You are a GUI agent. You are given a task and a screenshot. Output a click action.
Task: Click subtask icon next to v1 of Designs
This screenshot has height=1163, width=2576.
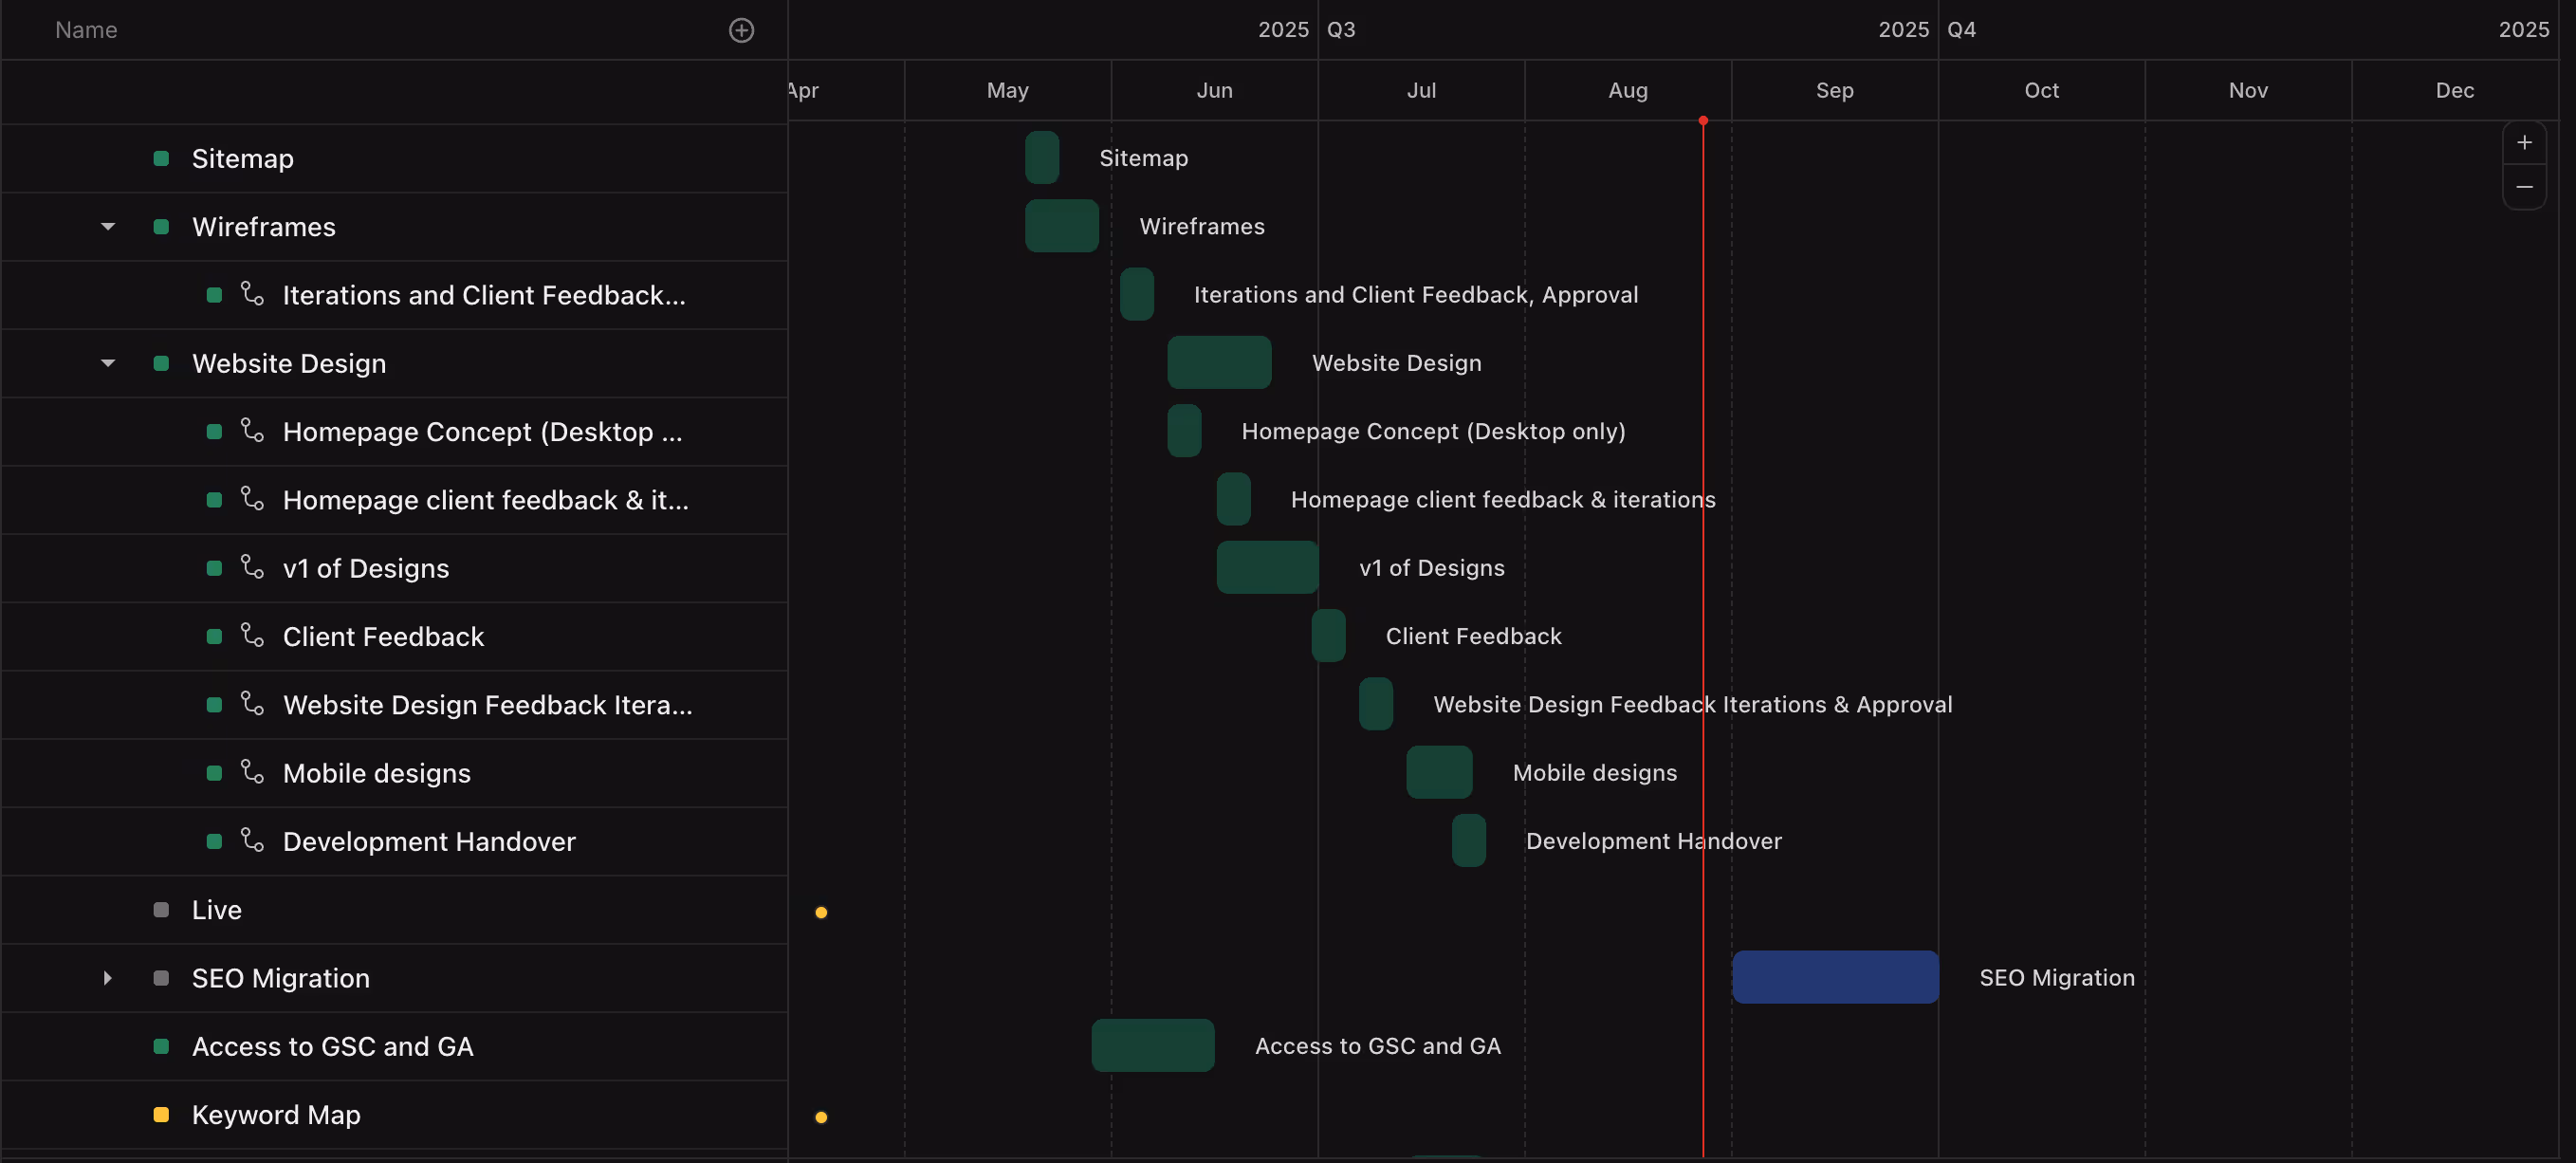(x=252, y=568)
